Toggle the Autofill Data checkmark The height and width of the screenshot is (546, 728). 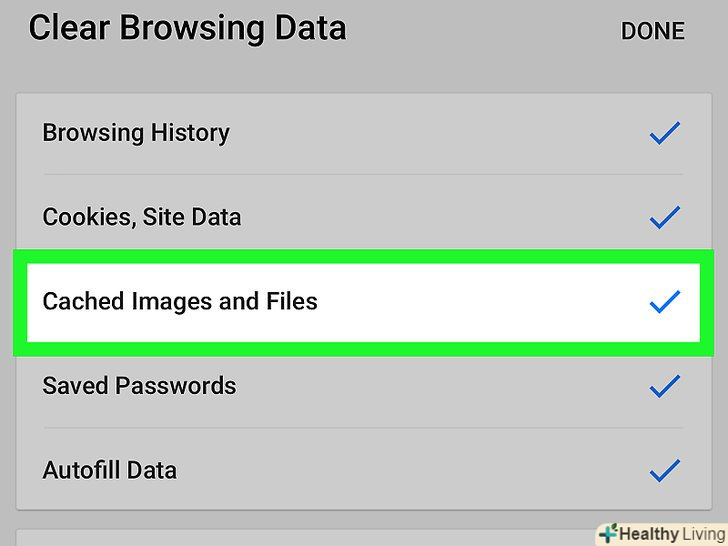pos(664,470)
